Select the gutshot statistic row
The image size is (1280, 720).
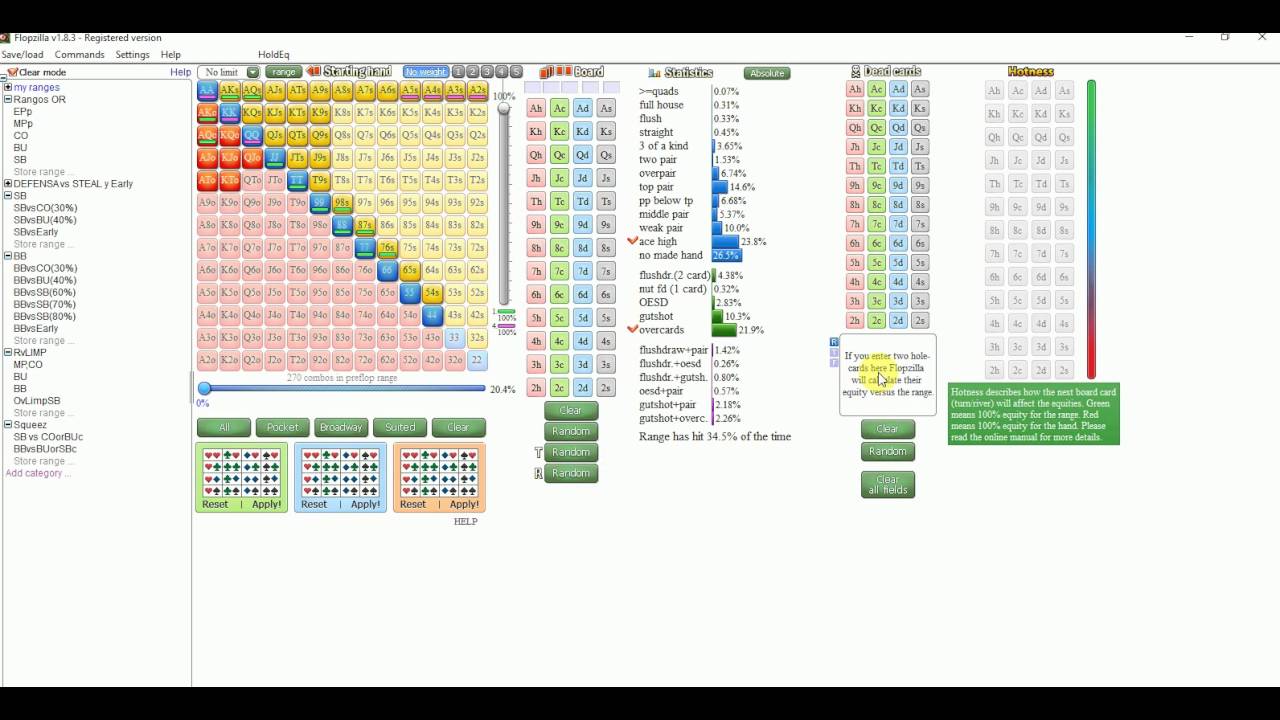click(695, 316)
